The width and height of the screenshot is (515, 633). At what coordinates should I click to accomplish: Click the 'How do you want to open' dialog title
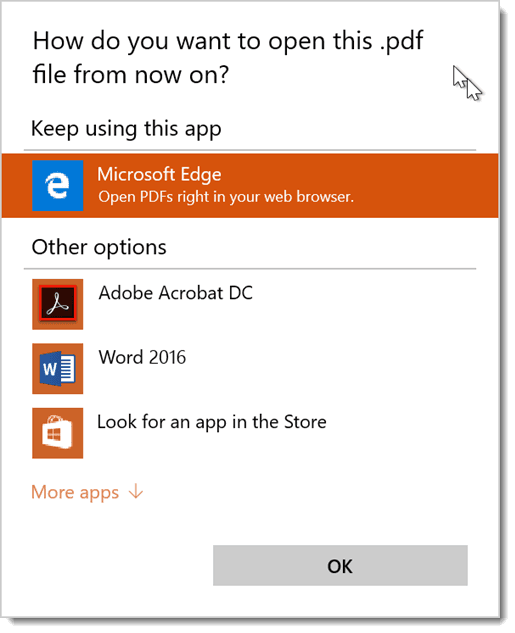coord(228,58)
